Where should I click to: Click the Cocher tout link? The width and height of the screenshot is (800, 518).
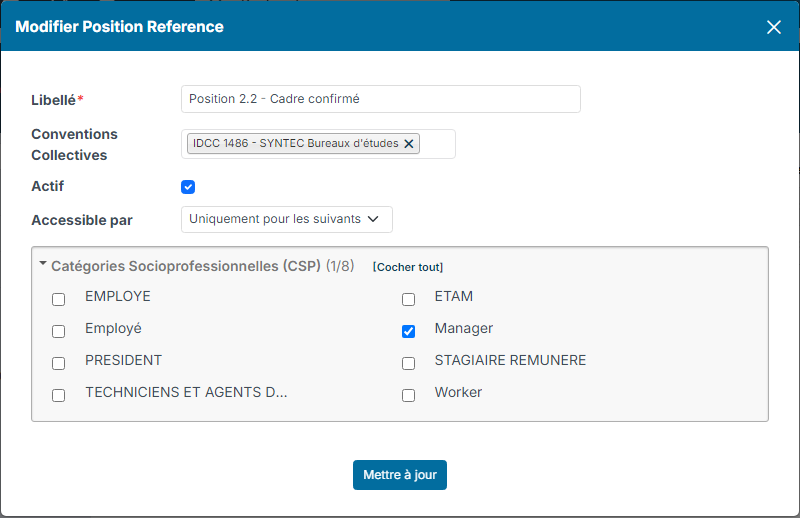pos(408,267)
